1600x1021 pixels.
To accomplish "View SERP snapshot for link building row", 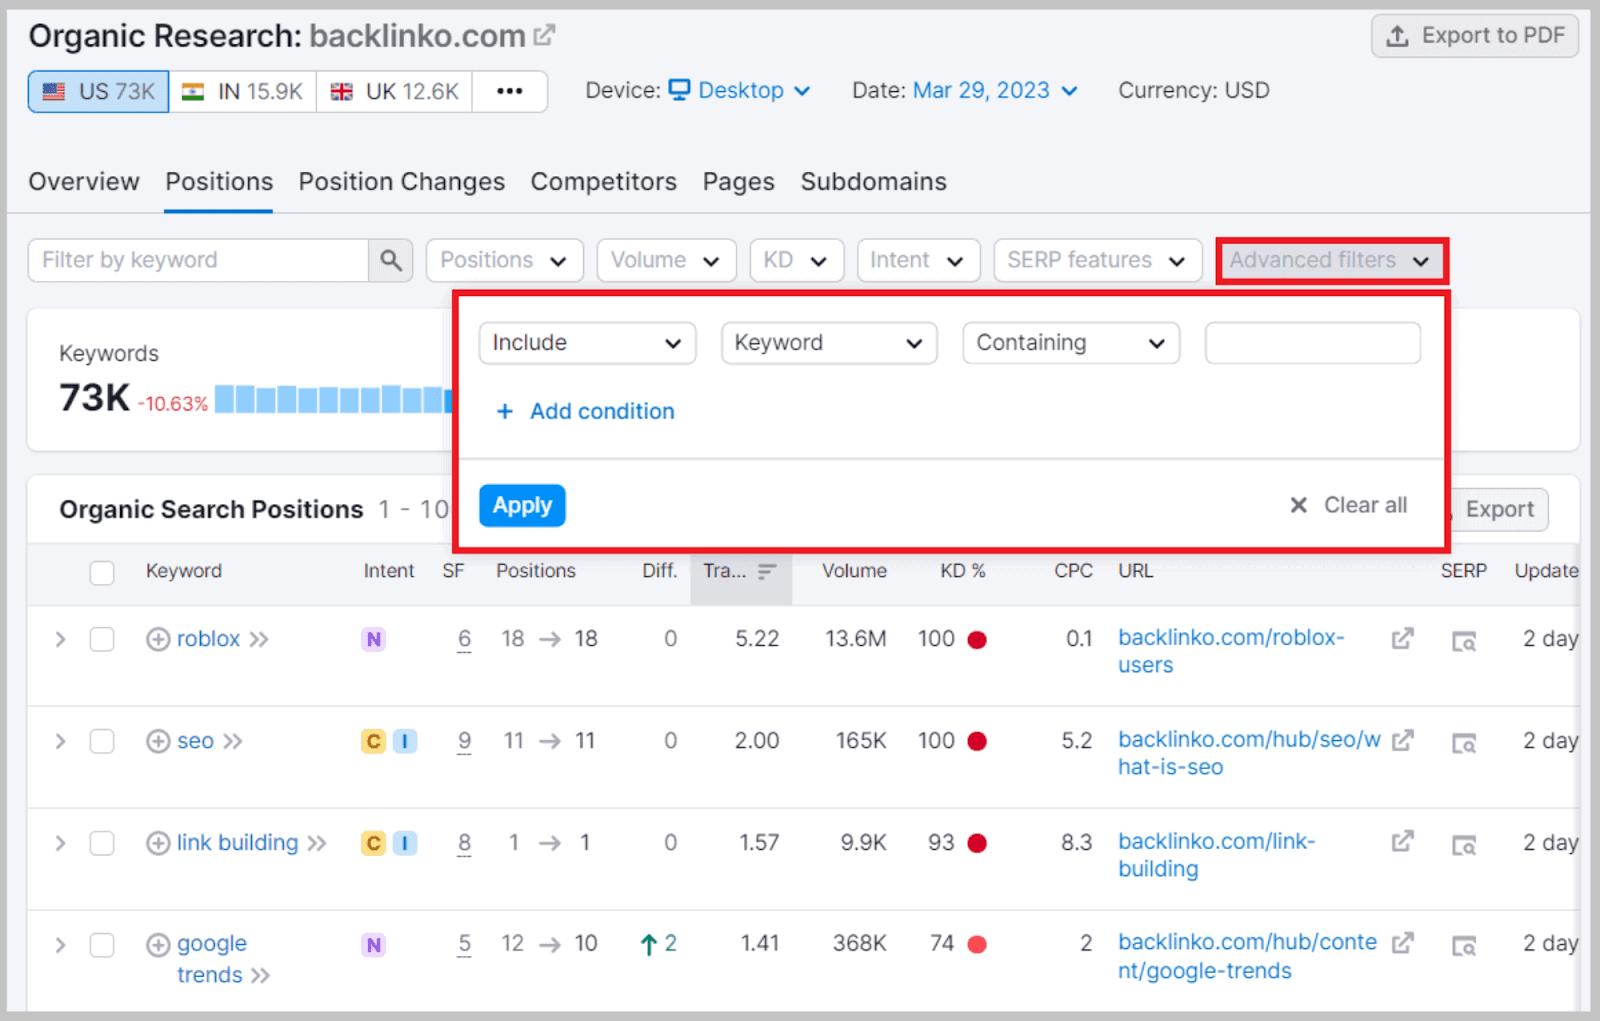I will 1464,845.
